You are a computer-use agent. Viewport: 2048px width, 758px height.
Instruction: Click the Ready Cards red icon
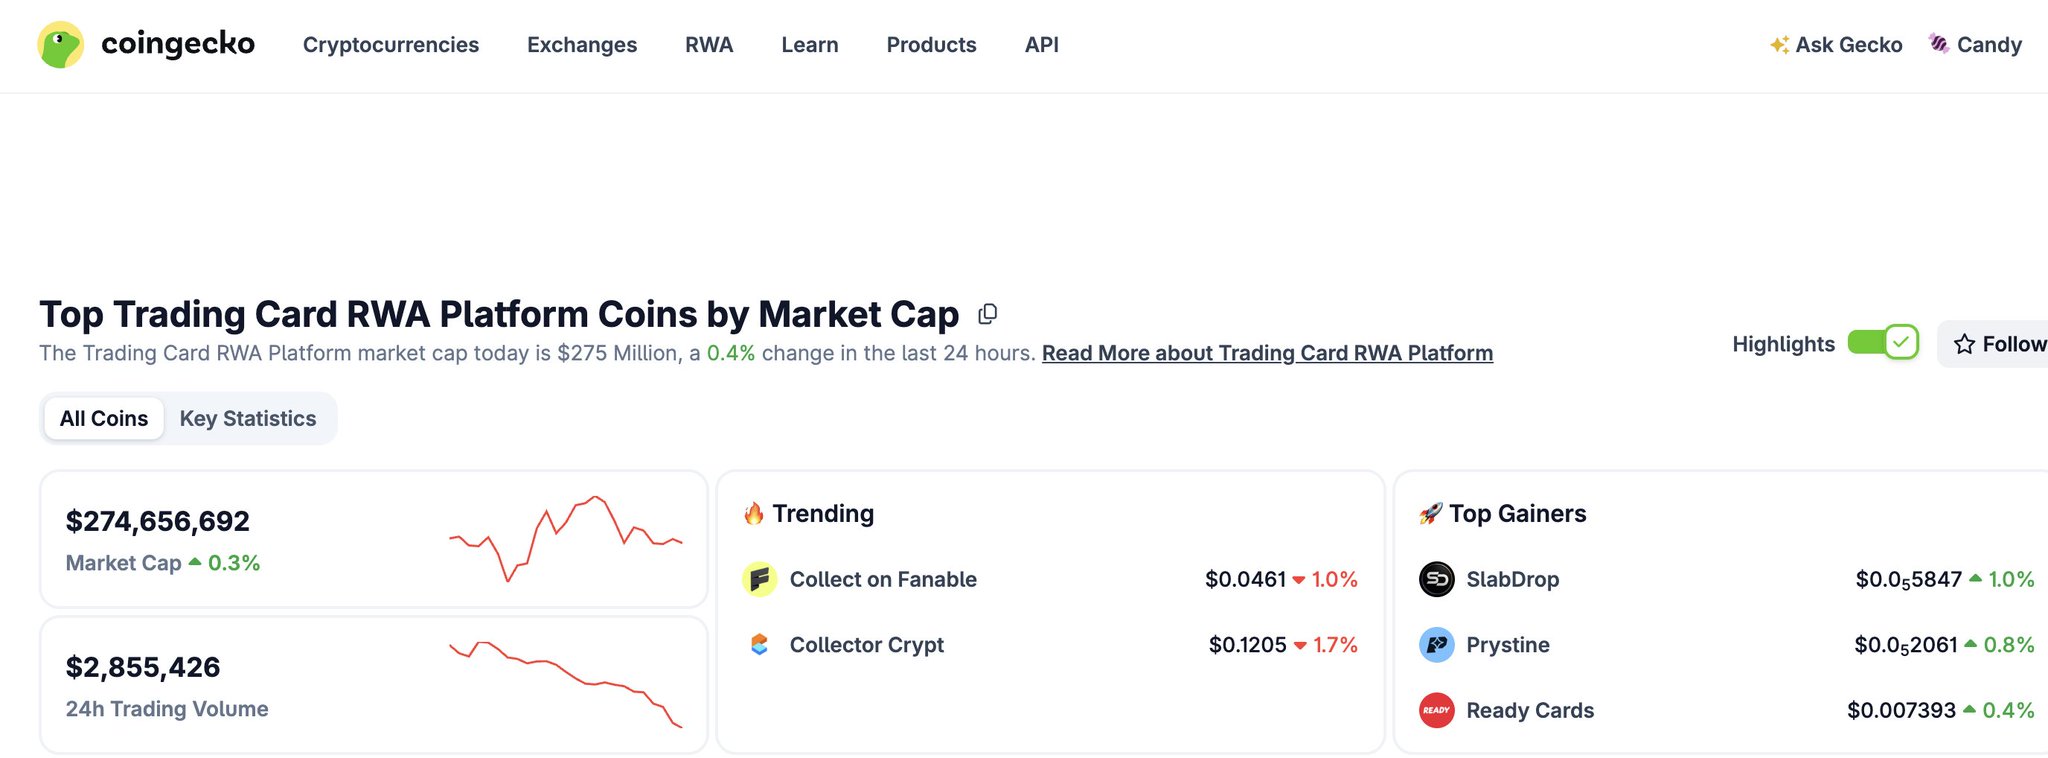pyautogui.click(x=1437, y=711)
